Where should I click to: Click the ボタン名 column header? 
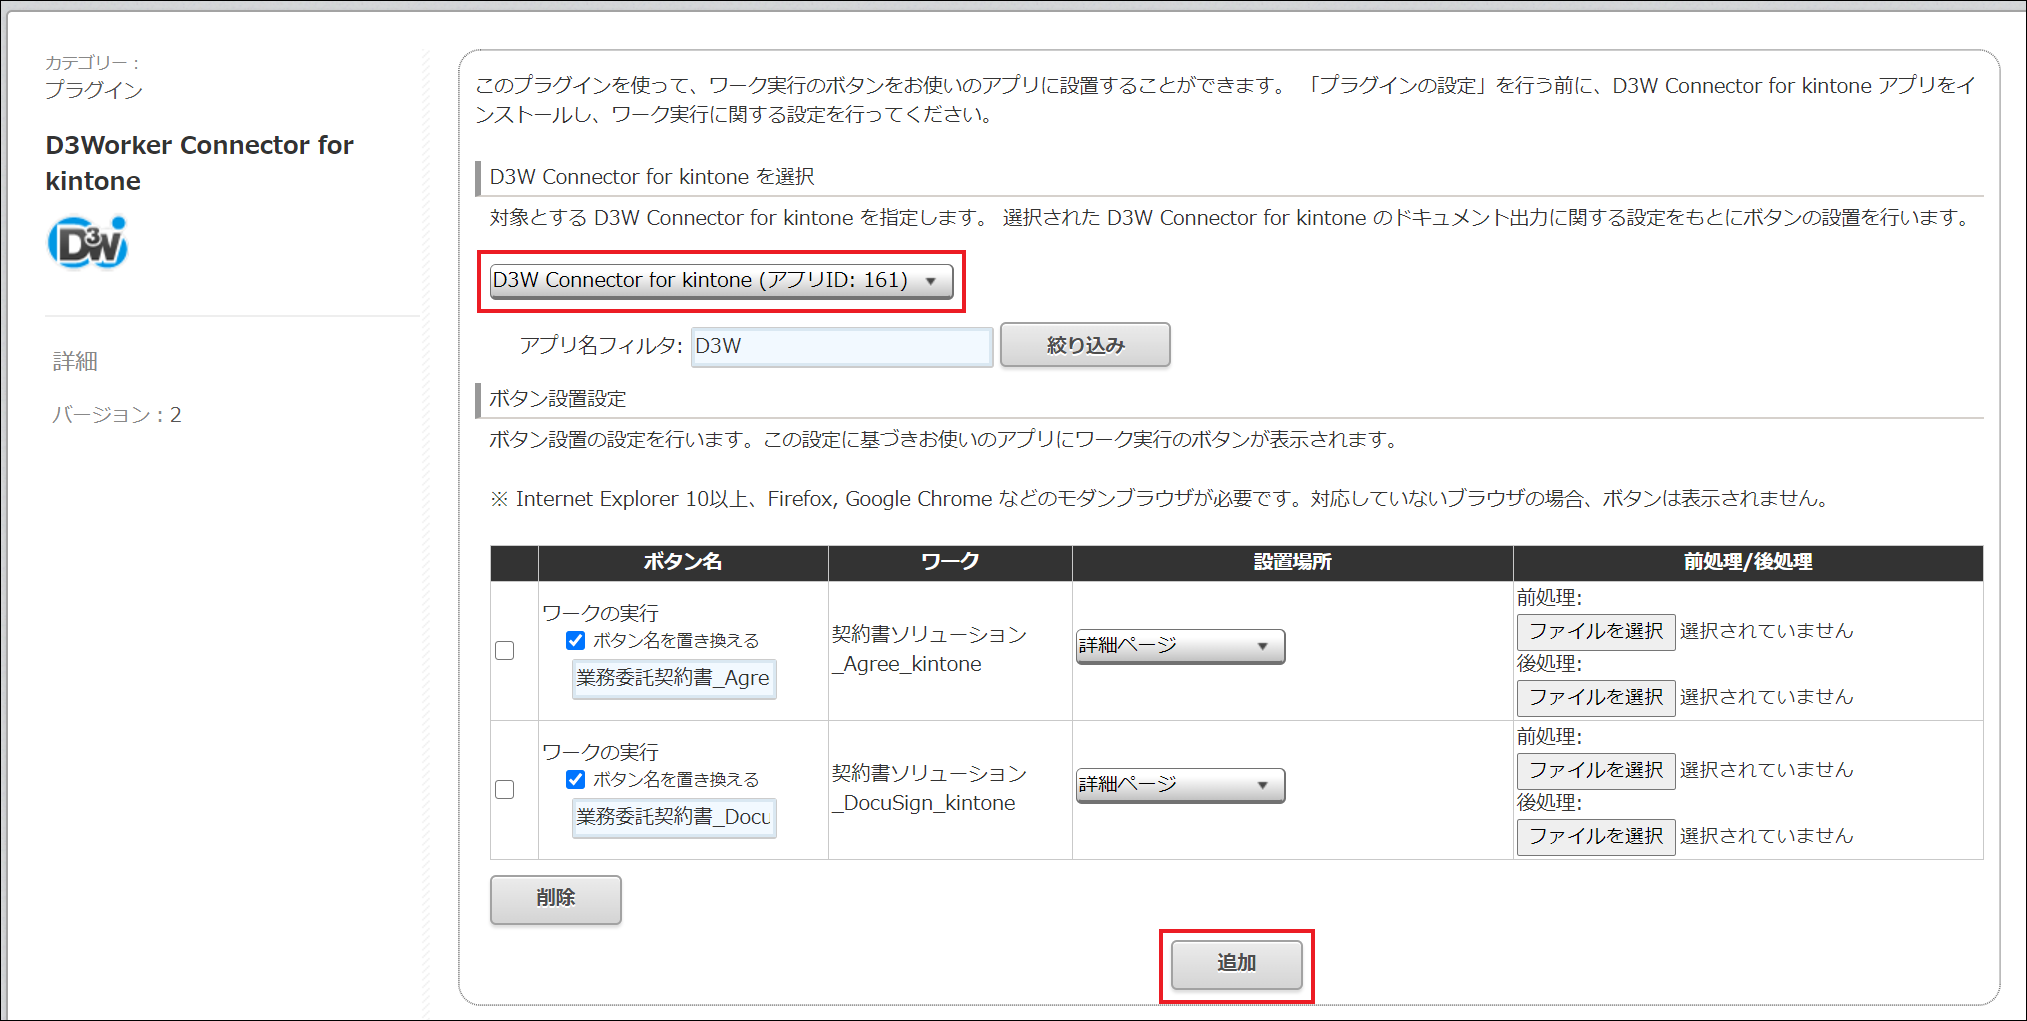tap(683, 562)
